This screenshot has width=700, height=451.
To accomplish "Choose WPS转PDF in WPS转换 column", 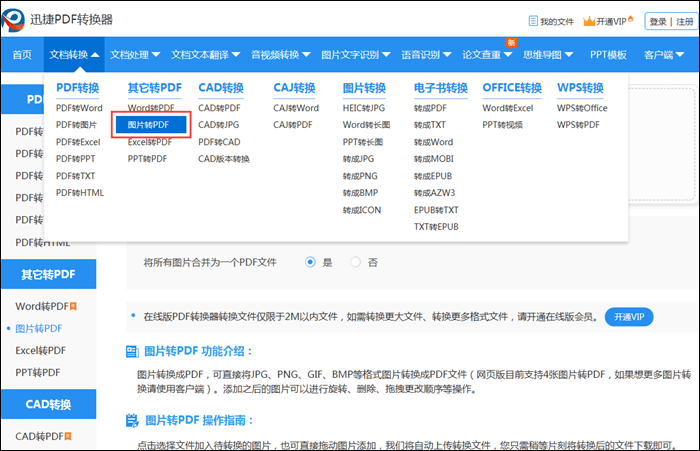I will click(578, 125).
